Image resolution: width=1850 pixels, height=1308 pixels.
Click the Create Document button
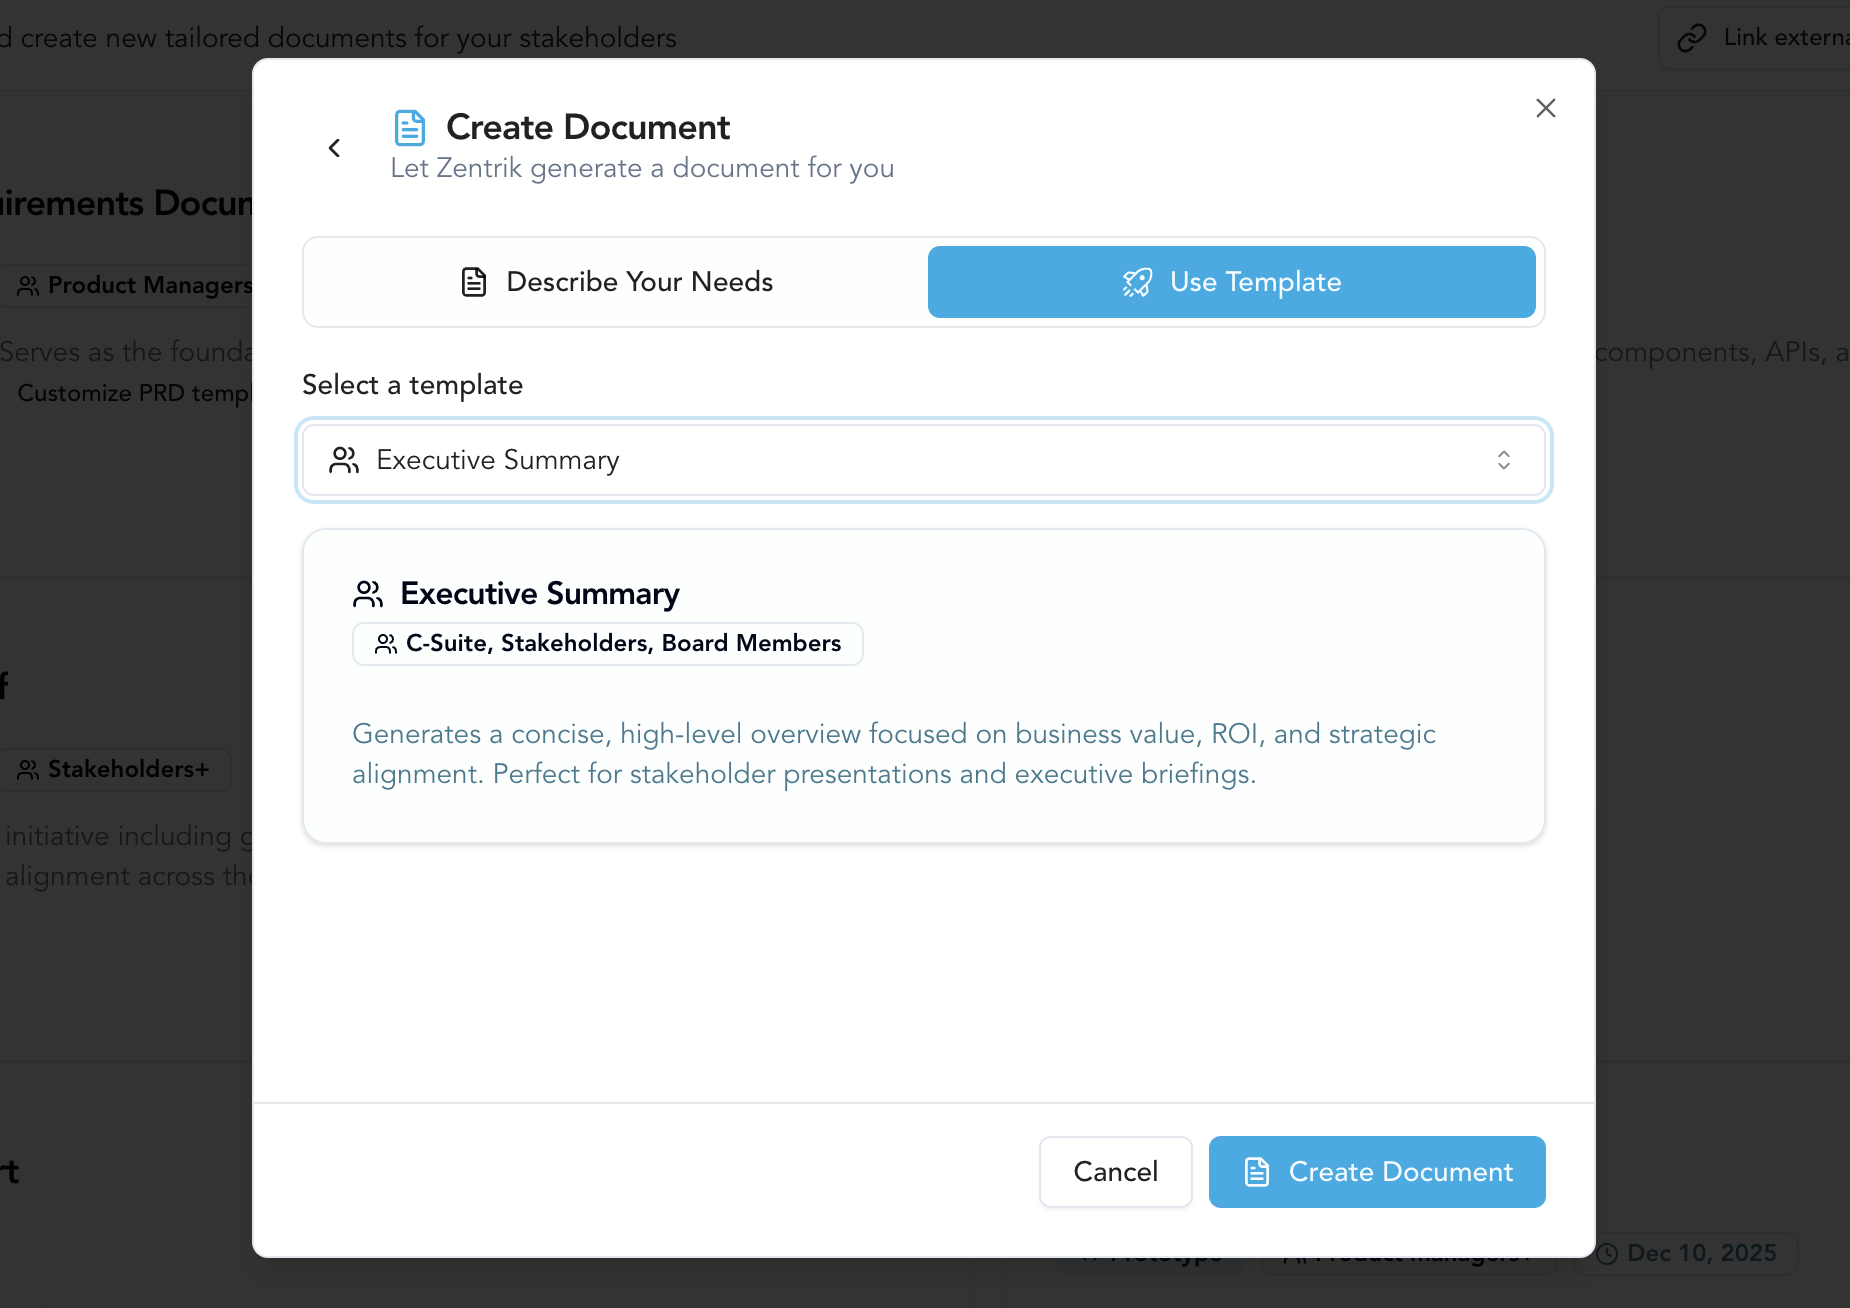pos(1377,1171)
